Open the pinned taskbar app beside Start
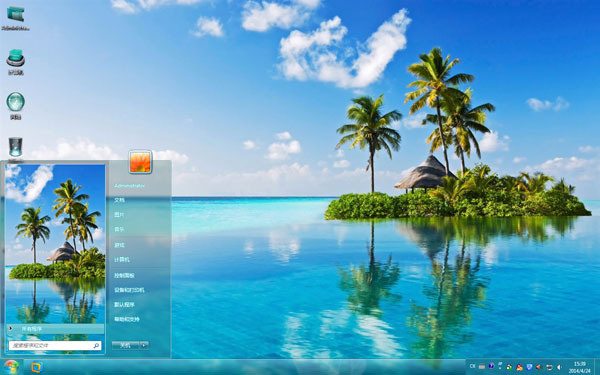Screen dimensions: 600x375 tap(37, 367)
